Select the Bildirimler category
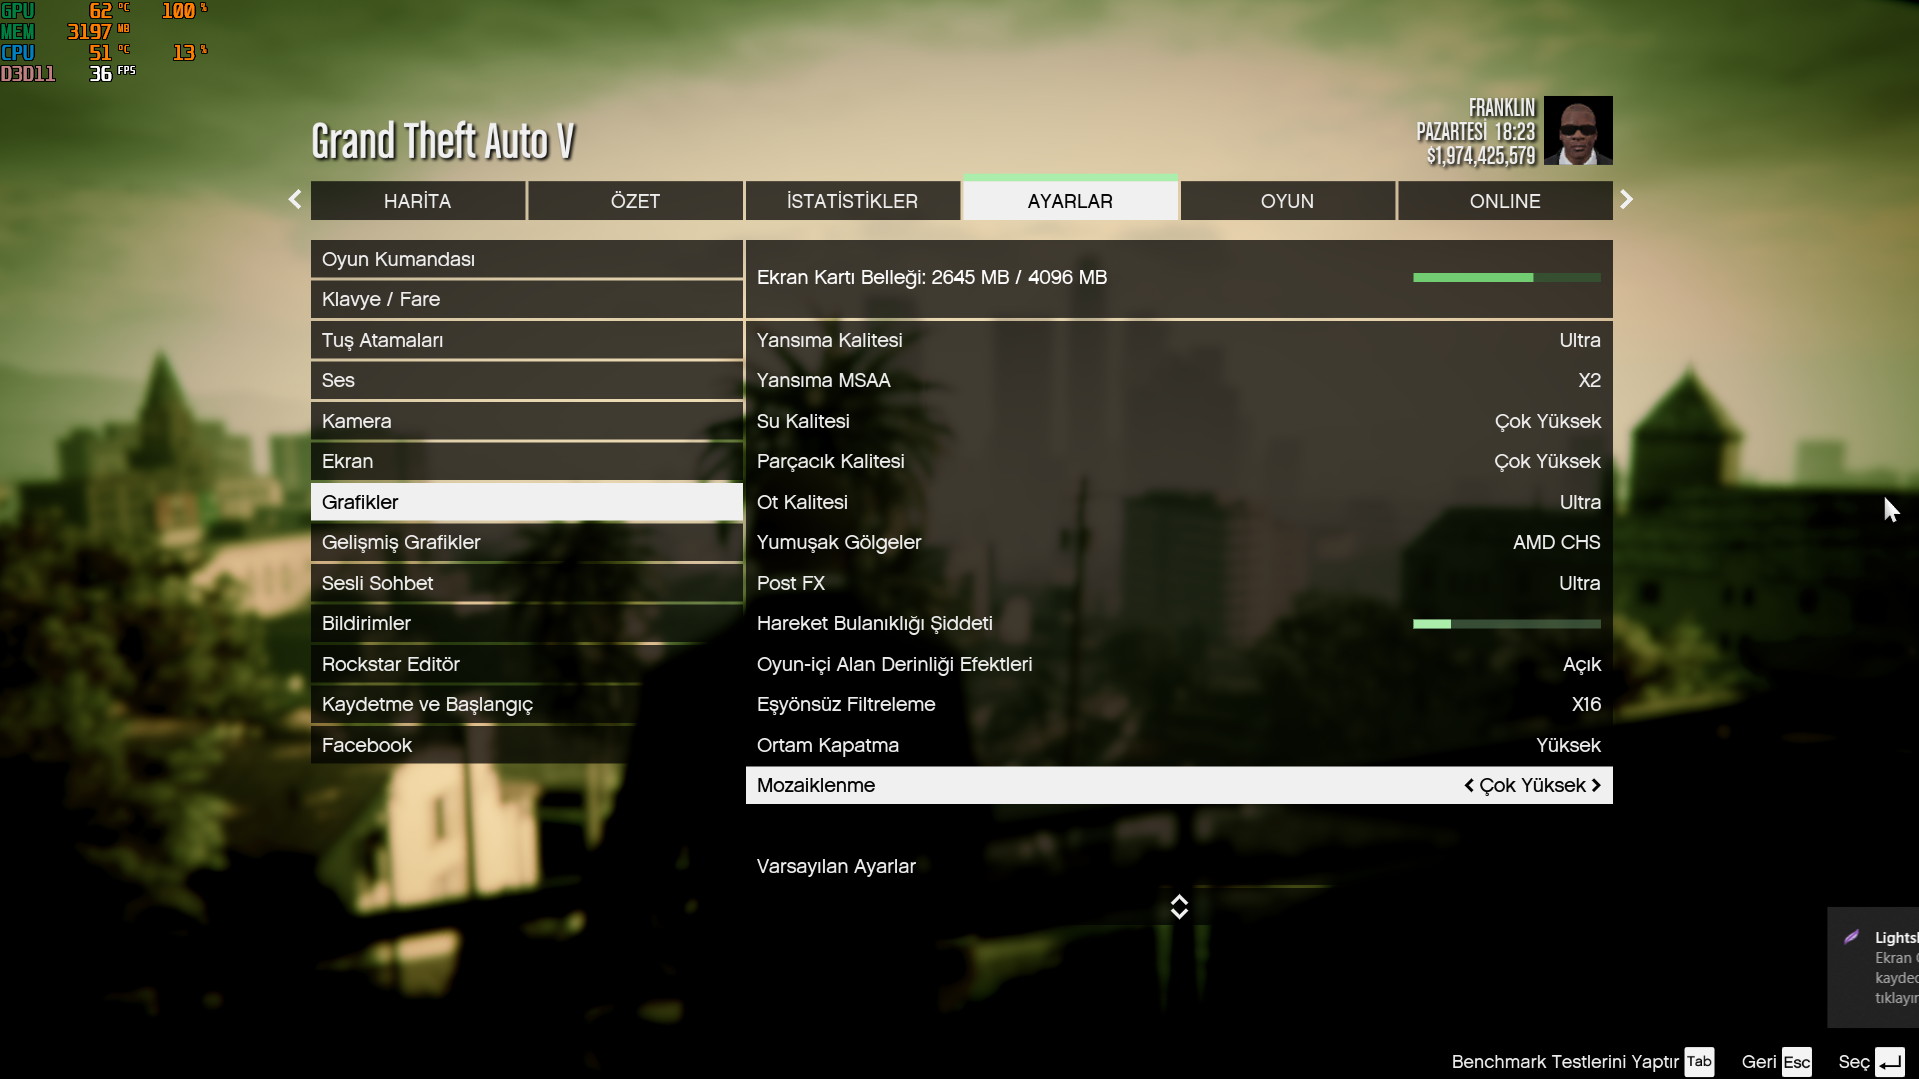The height and width of the screenshot is (1079, 1919). 527,623
